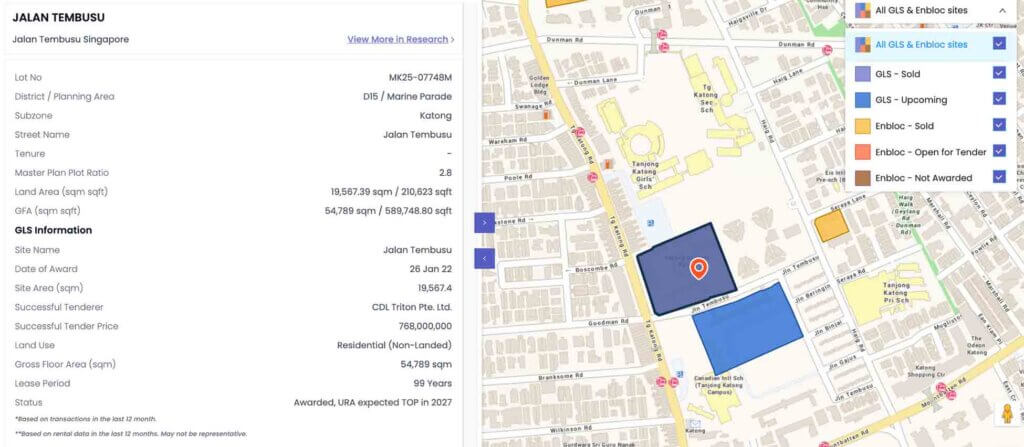This screenshot has height=447, width=1024.
Task: Click the site area 19,567.4 value
Action: click(435, 288)
